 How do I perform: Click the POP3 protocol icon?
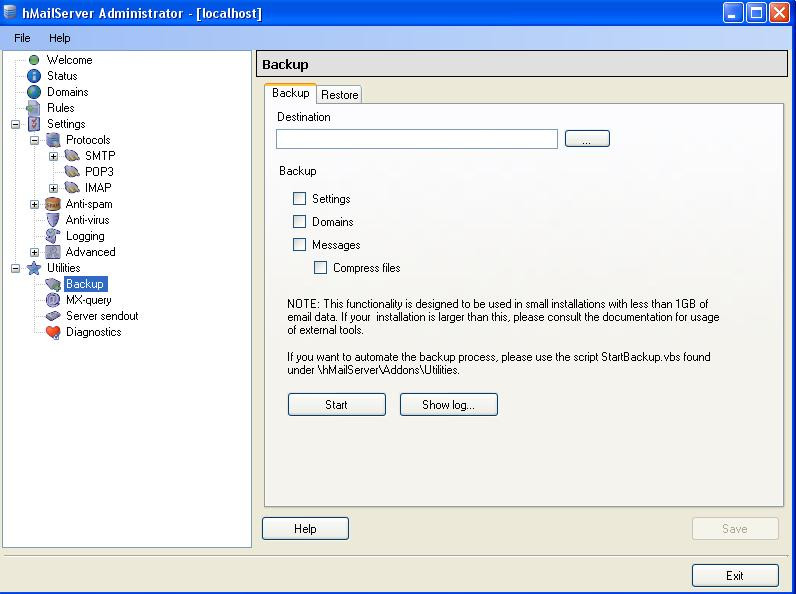(x=72, y=172)
